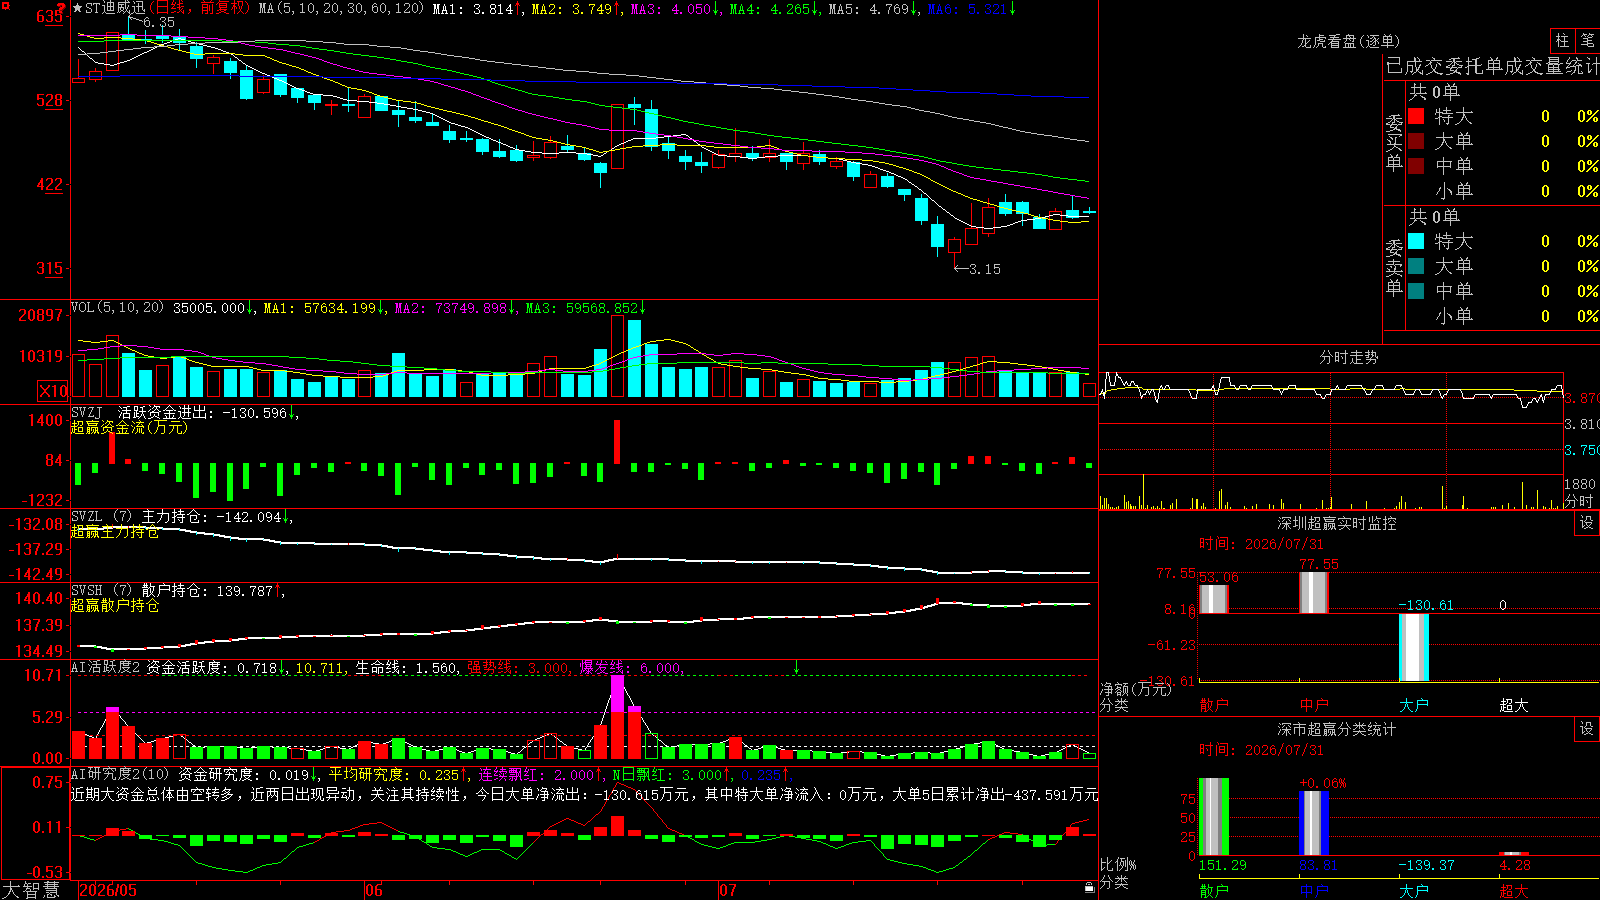Open 设 settings for 深圳超赢实时监控
The height and width of the screenshot is (900, 1600).
pyautogui.click(x=1587, y=523)
